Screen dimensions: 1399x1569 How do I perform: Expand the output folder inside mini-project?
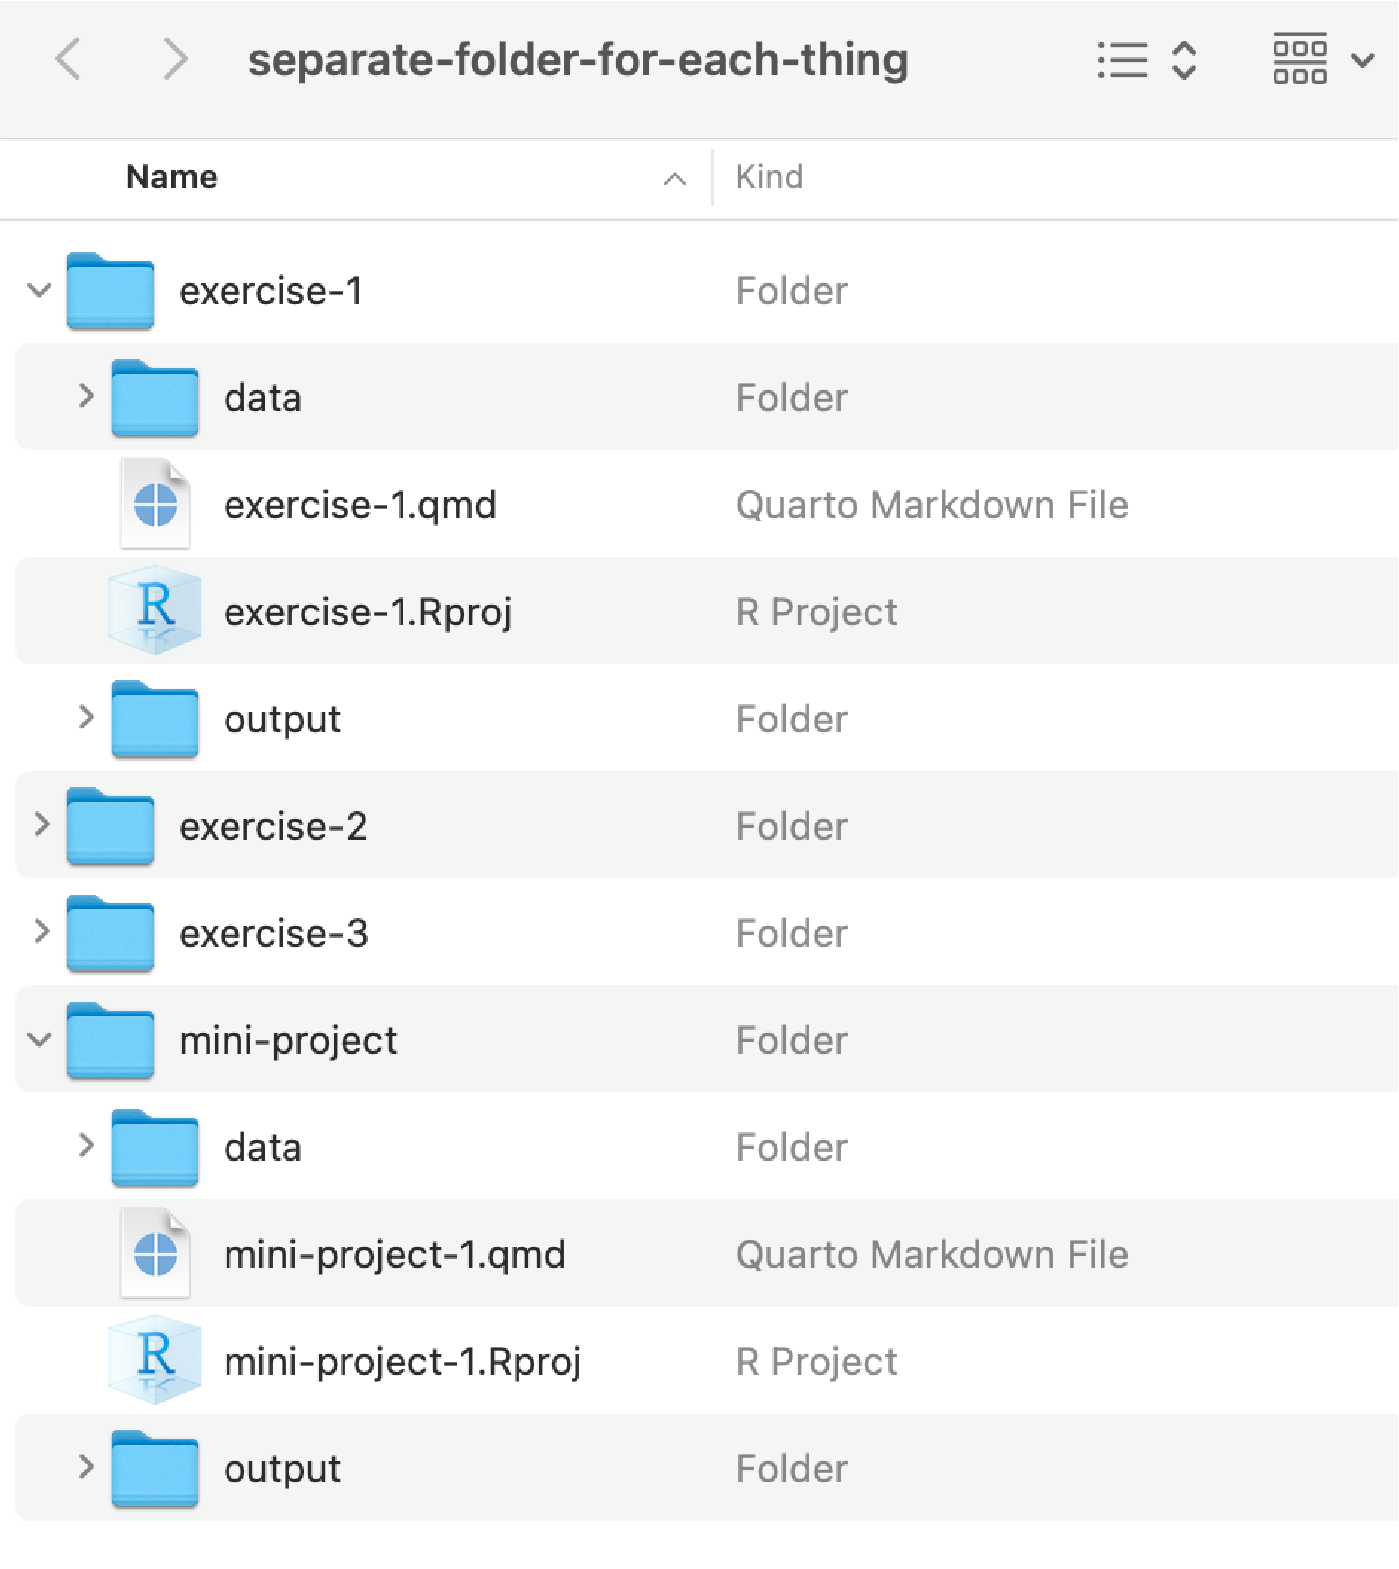[86, 1467]
